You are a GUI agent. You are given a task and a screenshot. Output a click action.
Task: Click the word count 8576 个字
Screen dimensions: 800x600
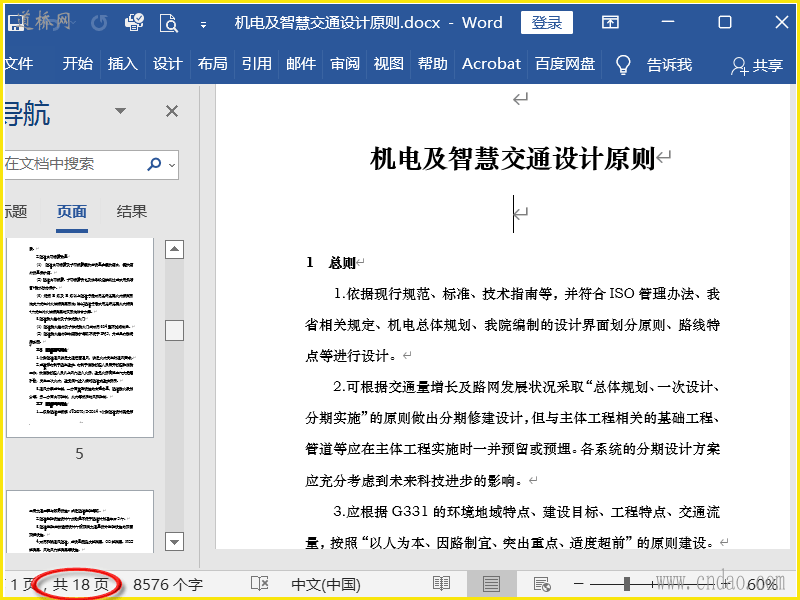[168, 585]
